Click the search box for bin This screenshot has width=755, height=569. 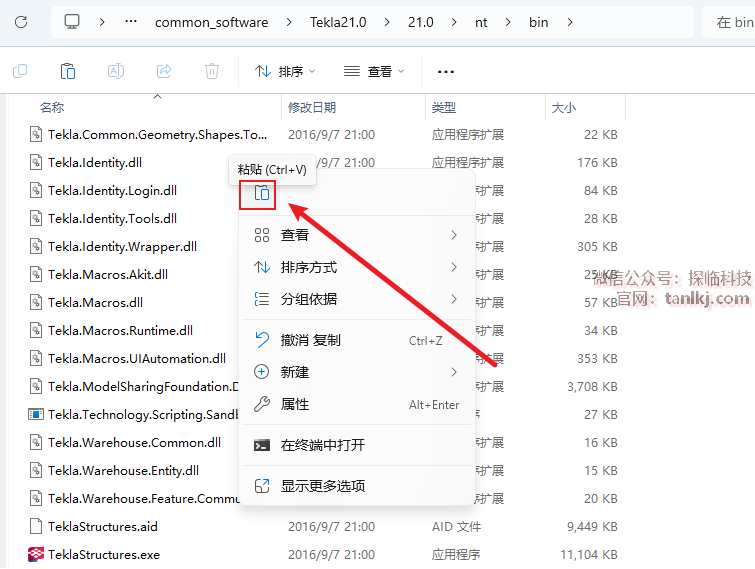tap(729, 22)
